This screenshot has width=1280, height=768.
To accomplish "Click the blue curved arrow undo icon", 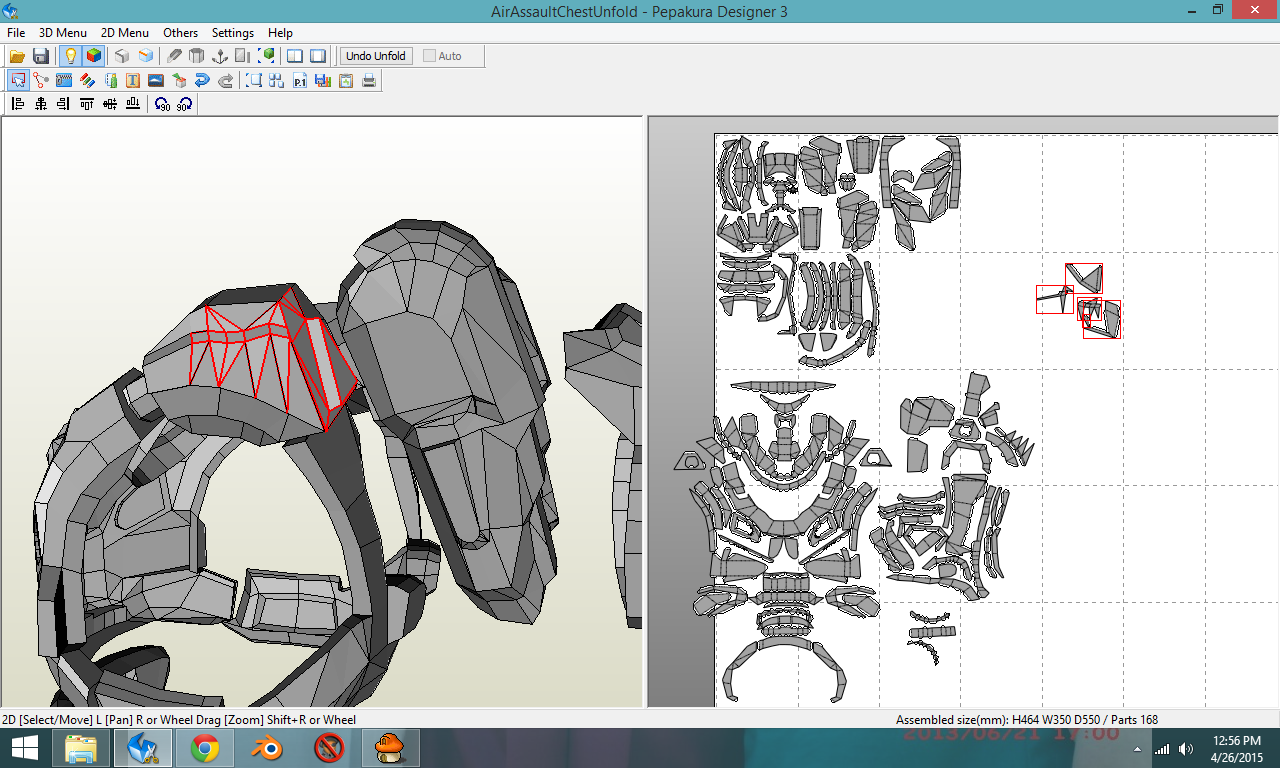I will pyautogui.click(x=202, y=80).
